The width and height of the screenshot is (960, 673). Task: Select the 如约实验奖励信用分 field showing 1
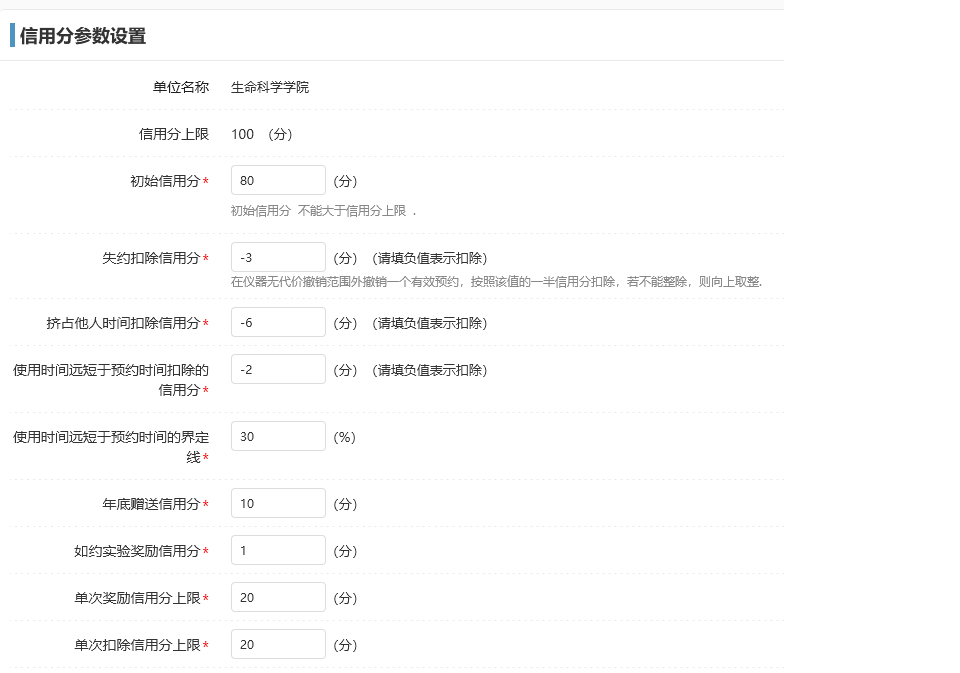coord(277,549)
